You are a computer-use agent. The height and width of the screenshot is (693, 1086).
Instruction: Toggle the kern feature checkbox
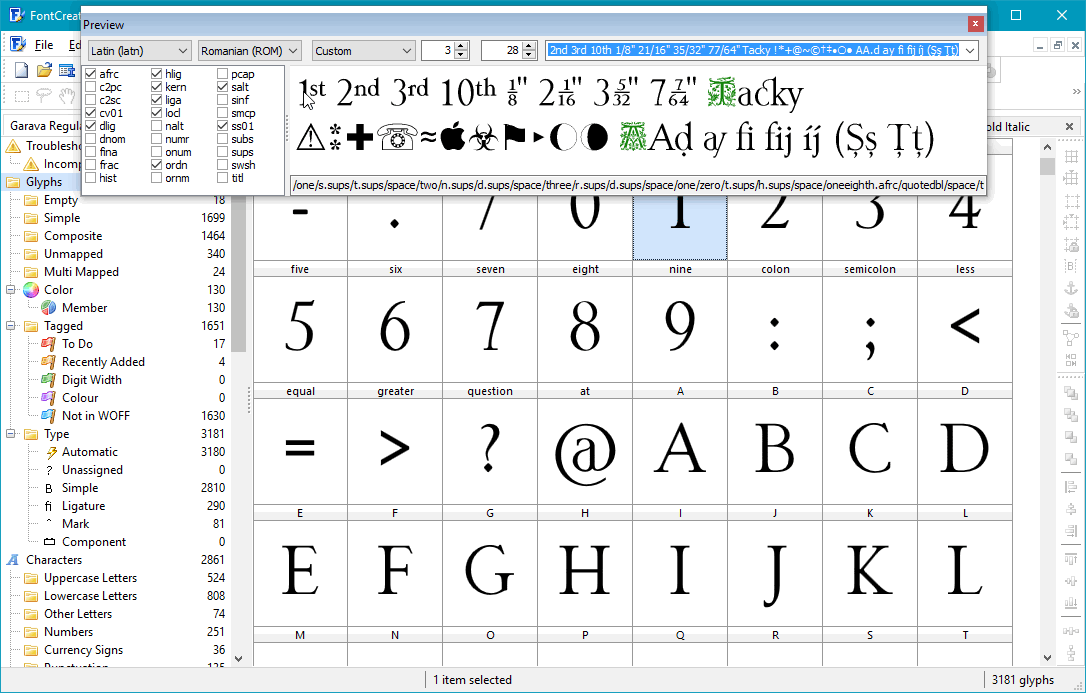tap(157, 87)
